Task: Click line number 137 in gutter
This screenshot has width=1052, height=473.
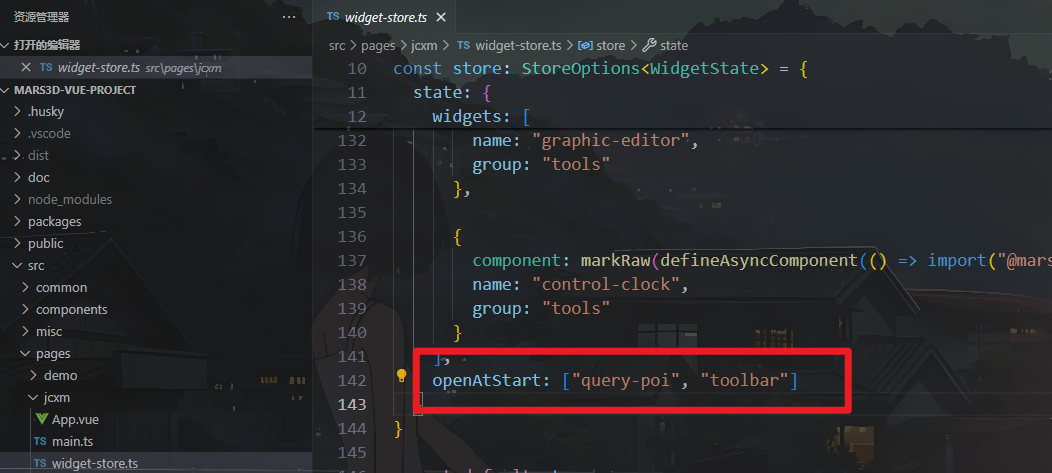Action: pyautogui.click(x=352, y=260)
